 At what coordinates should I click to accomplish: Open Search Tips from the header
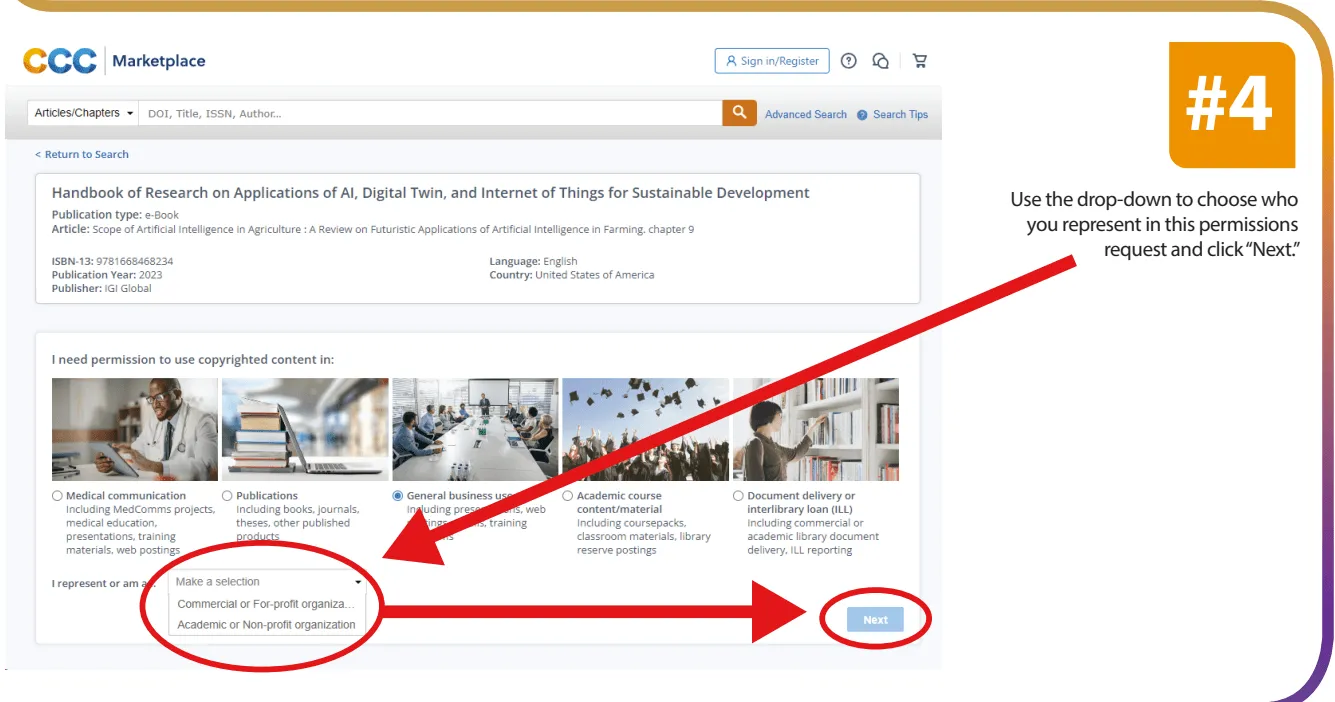click(x=898, y=114)
